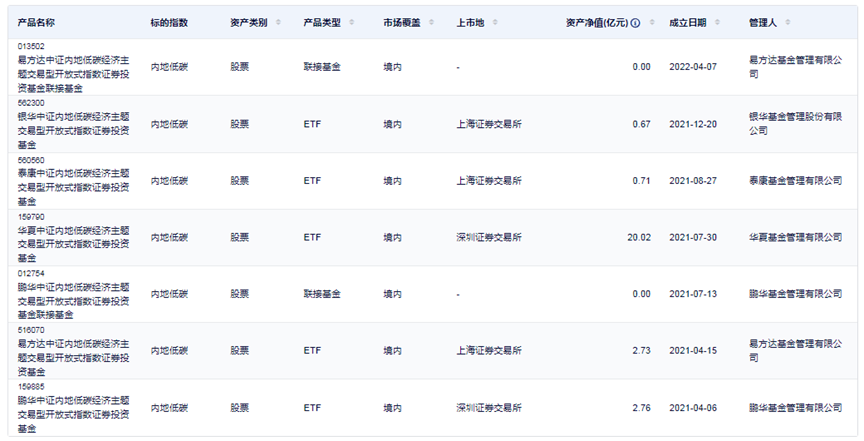The image size is (864, 441).
Task: Open fund 159885 鹏华 ETF
Action: 74,407
